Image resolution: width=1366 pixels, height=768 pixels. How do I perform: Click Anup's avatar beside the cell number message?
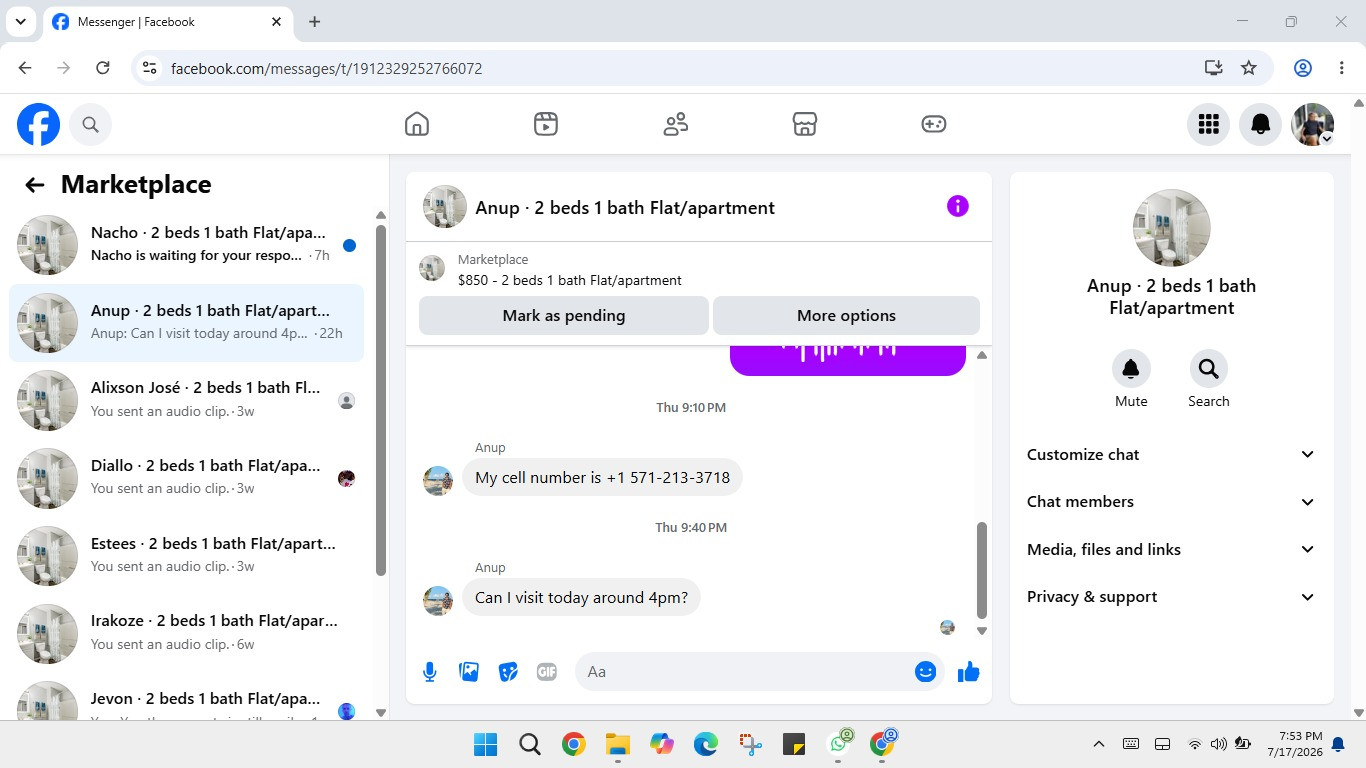click(438, 481)
